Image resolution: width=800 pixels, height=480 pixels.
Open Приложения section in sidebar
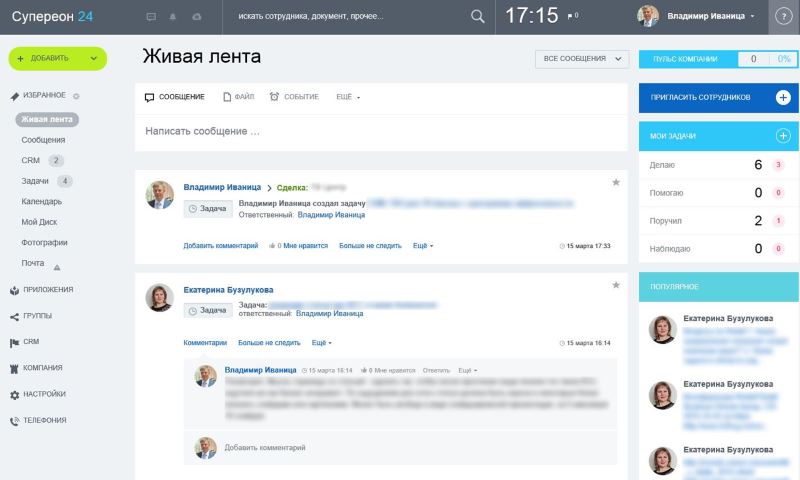tap(42, 290)
